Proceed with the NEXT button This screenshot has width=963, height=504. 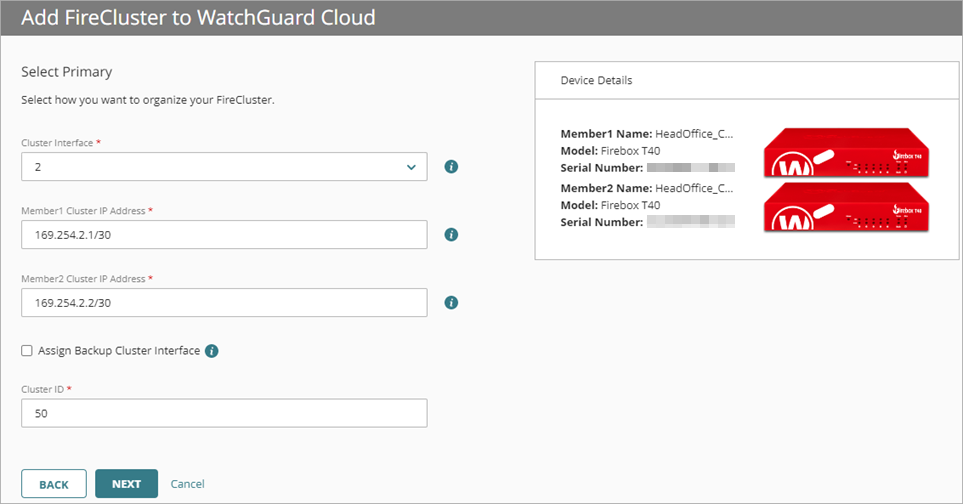pos(126,484)
